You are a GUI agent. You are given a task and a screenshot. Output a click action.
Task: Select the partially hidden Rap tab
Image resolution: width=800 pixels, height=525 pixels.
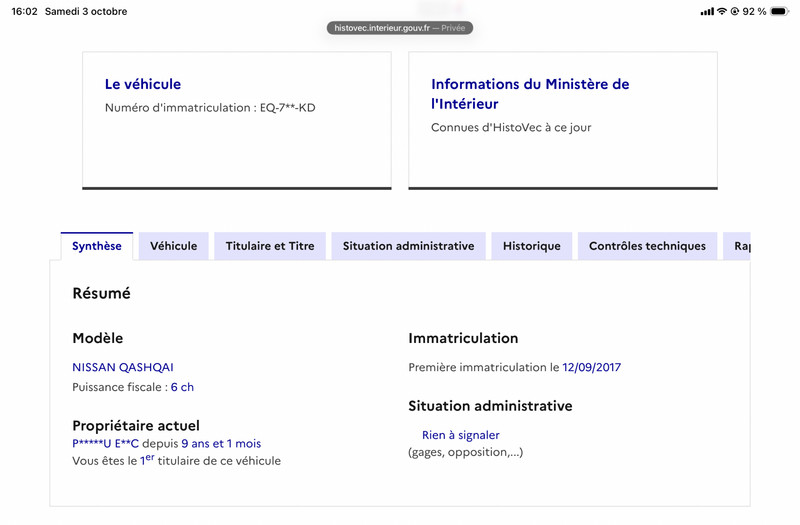click(737, 246)
